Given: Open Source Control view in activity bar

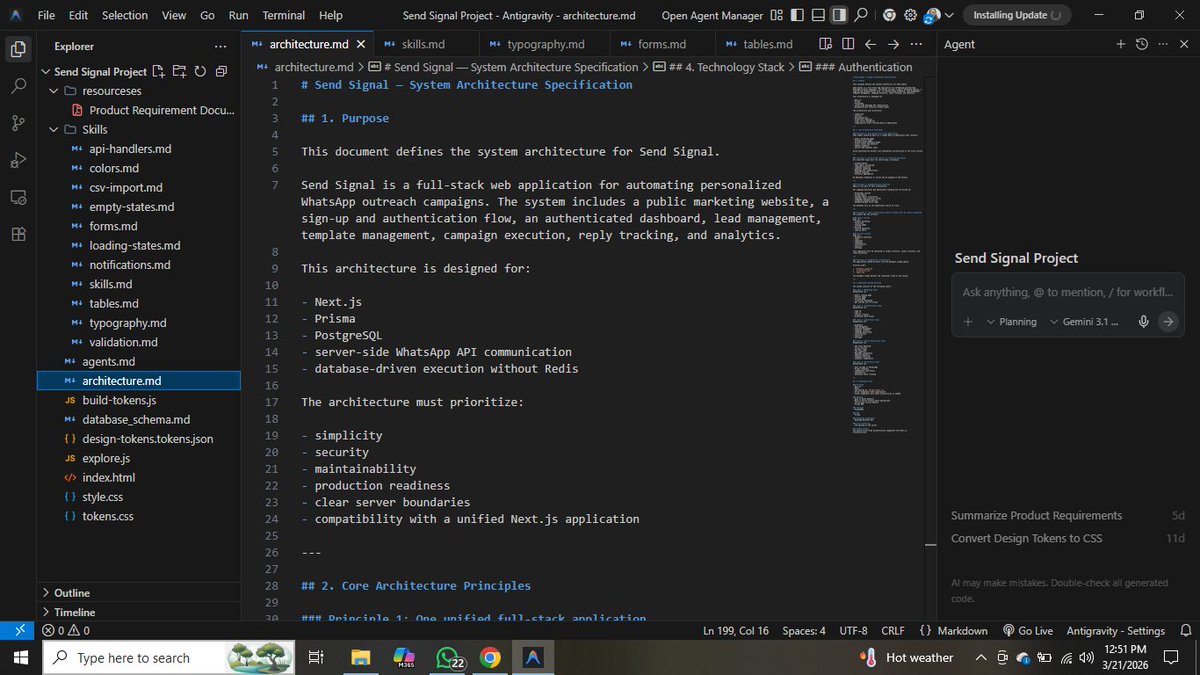Looking at the screenshot, I should (x=18, y=123).
